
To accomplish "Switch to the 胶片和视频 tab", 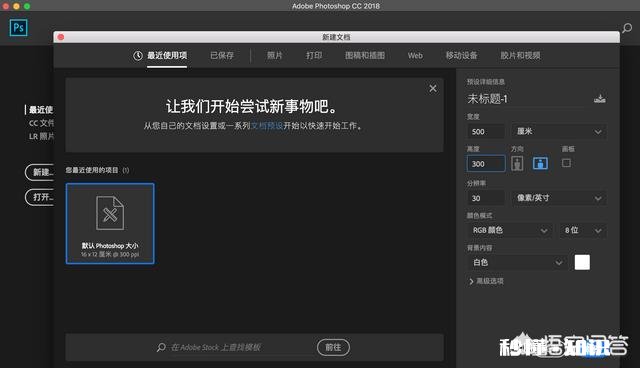I will tap(520, 55).
